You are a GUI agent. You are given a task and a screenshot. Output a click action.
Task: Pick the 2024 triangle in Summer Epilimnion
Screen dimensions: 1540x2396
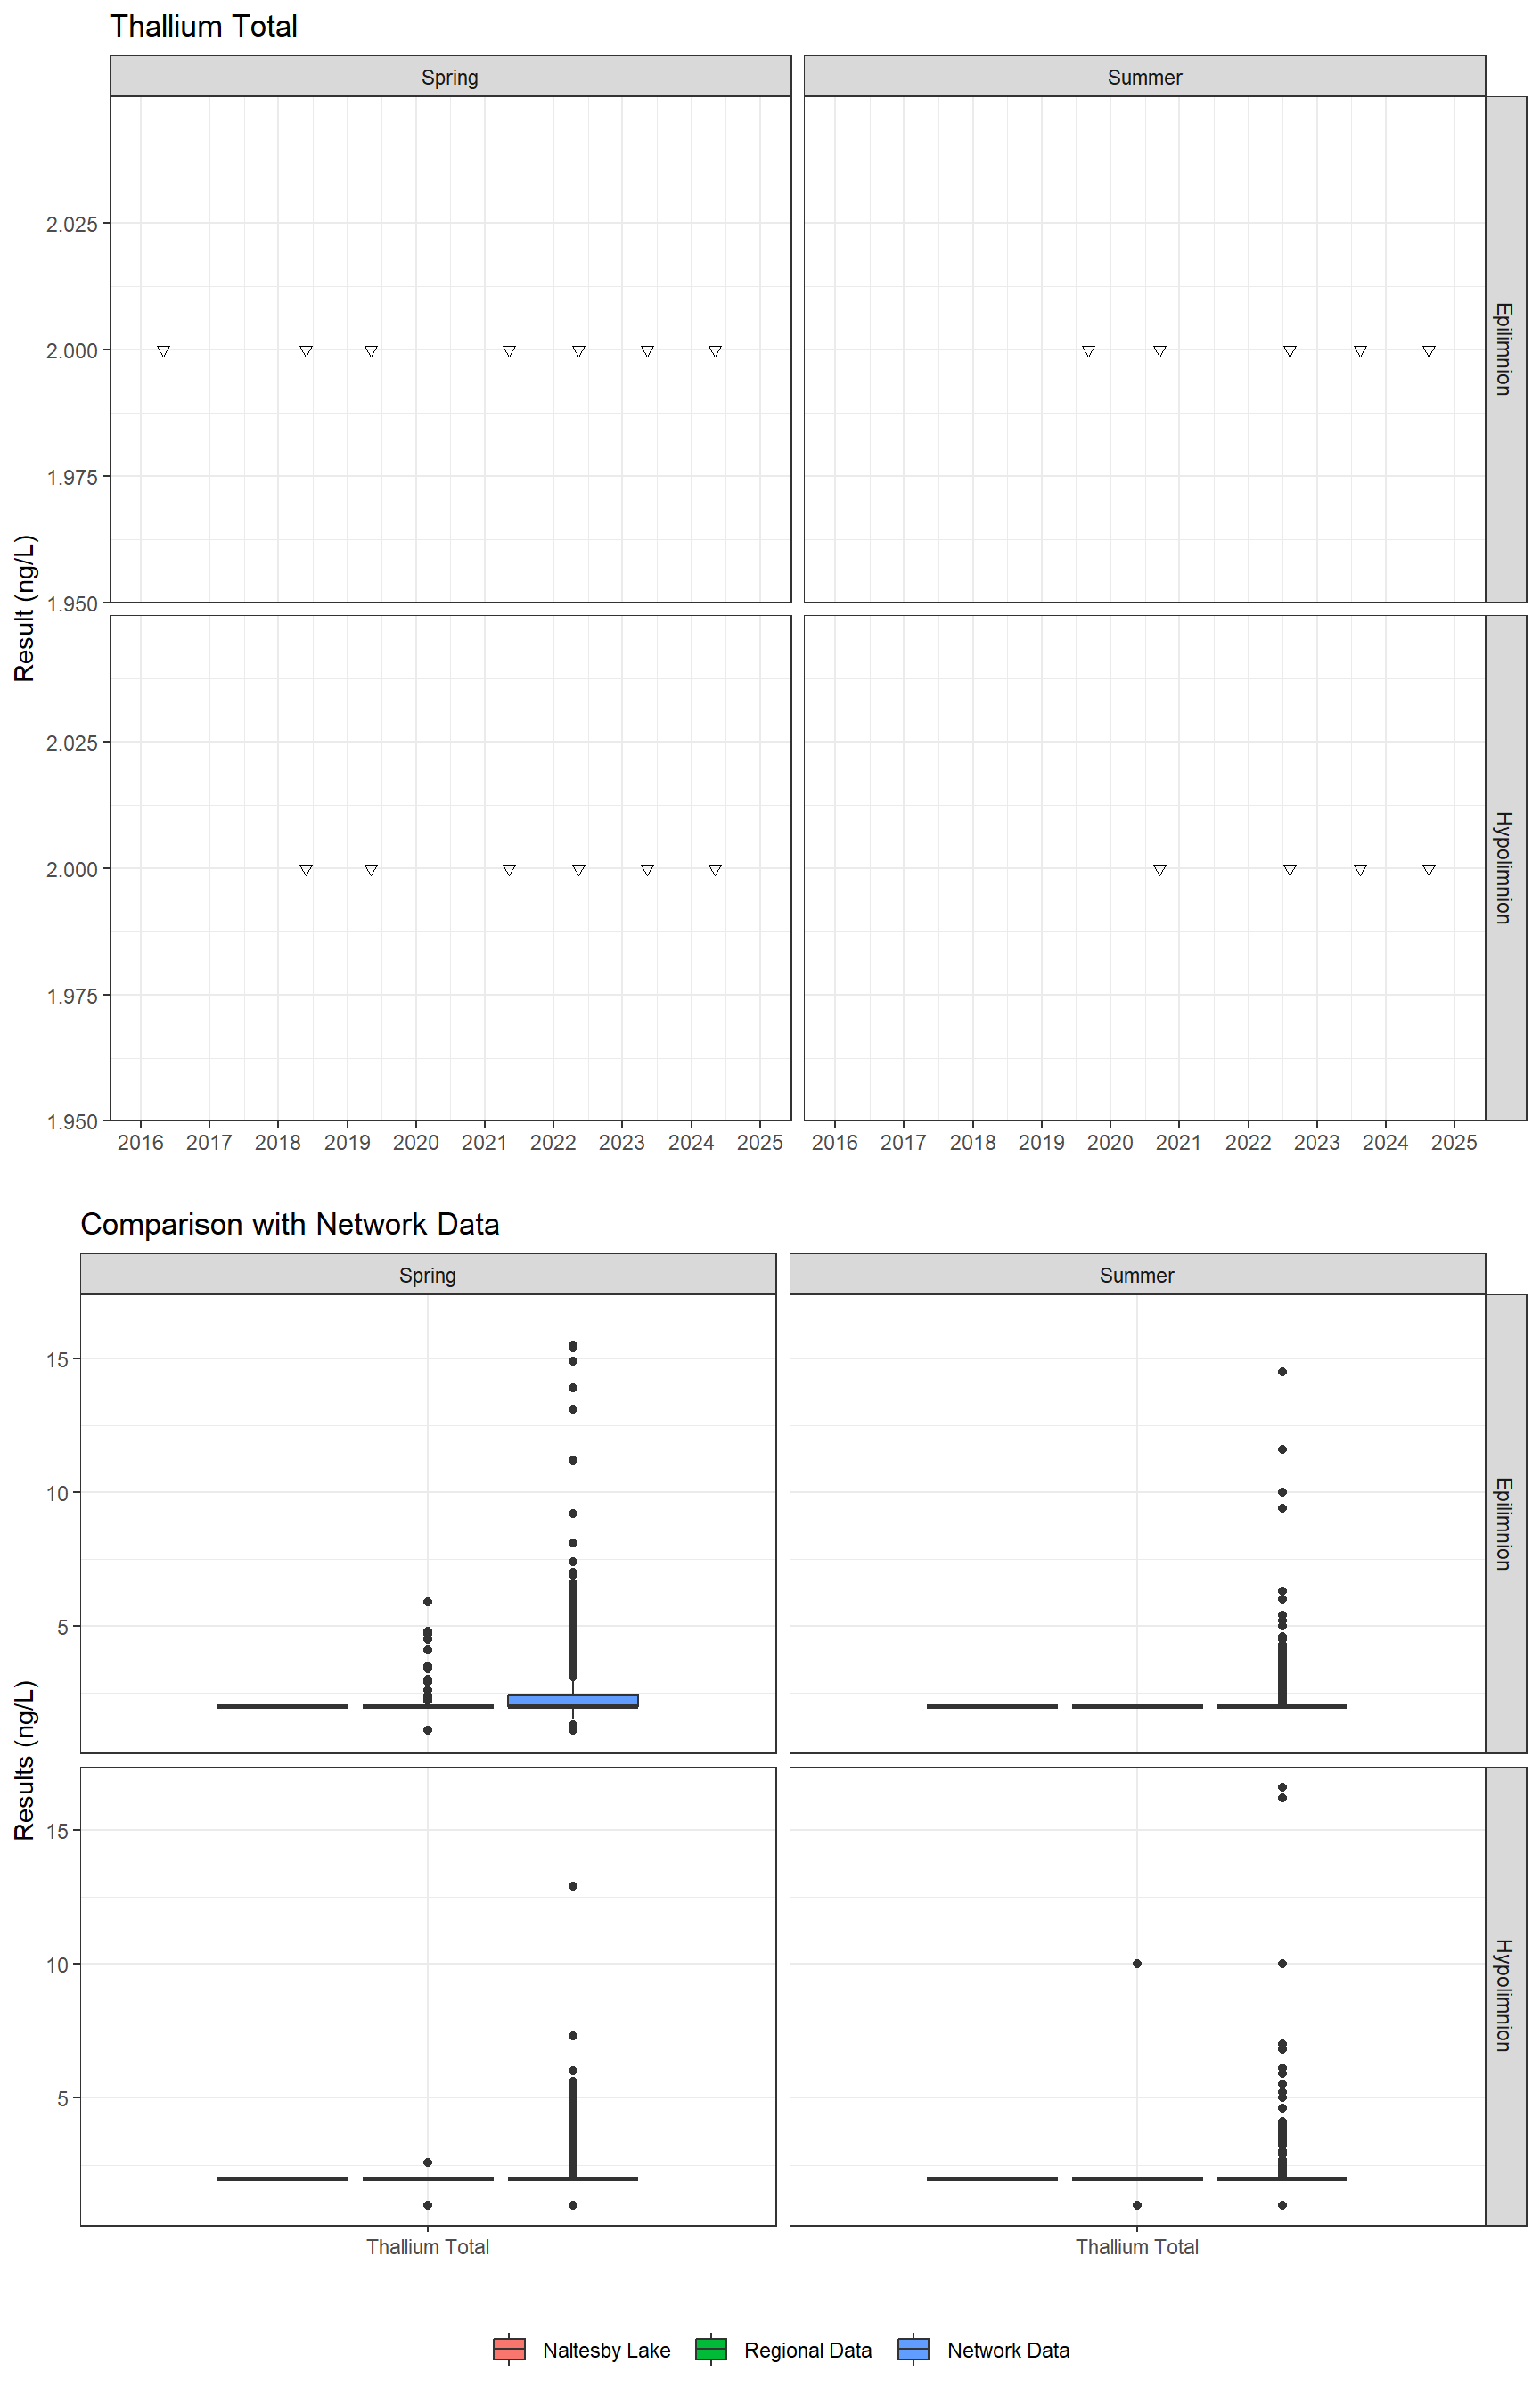pos(1429,351)
